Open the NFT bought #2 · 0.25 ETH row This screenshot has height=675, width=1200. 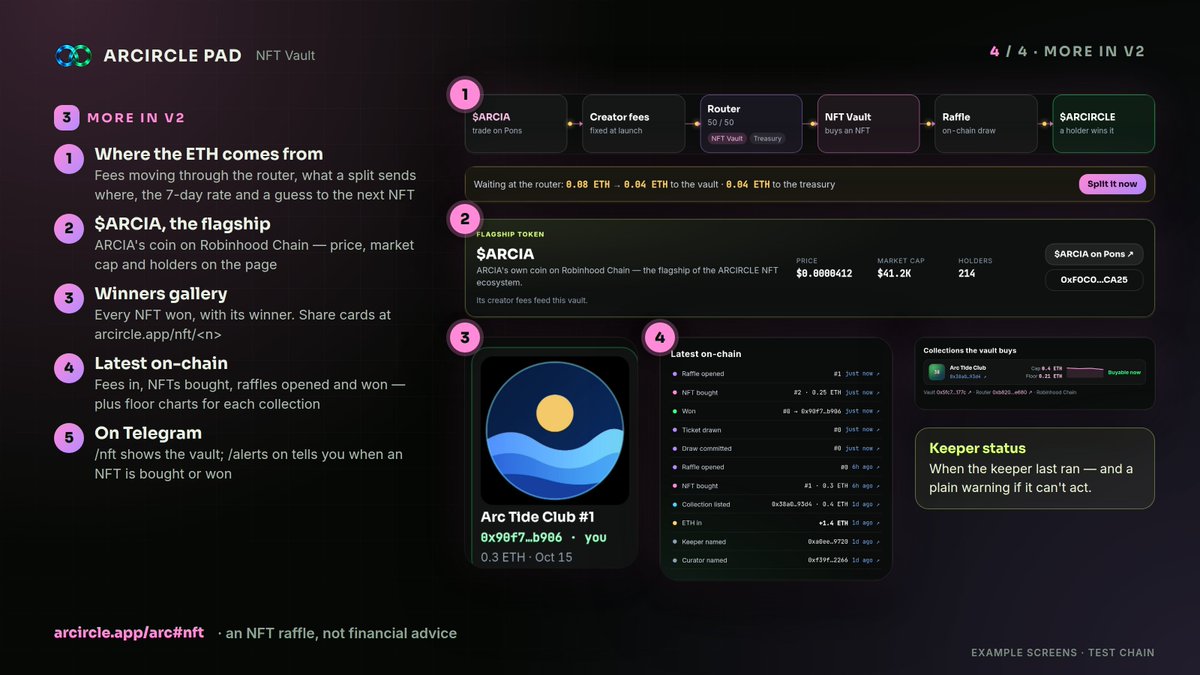(776, 393)
